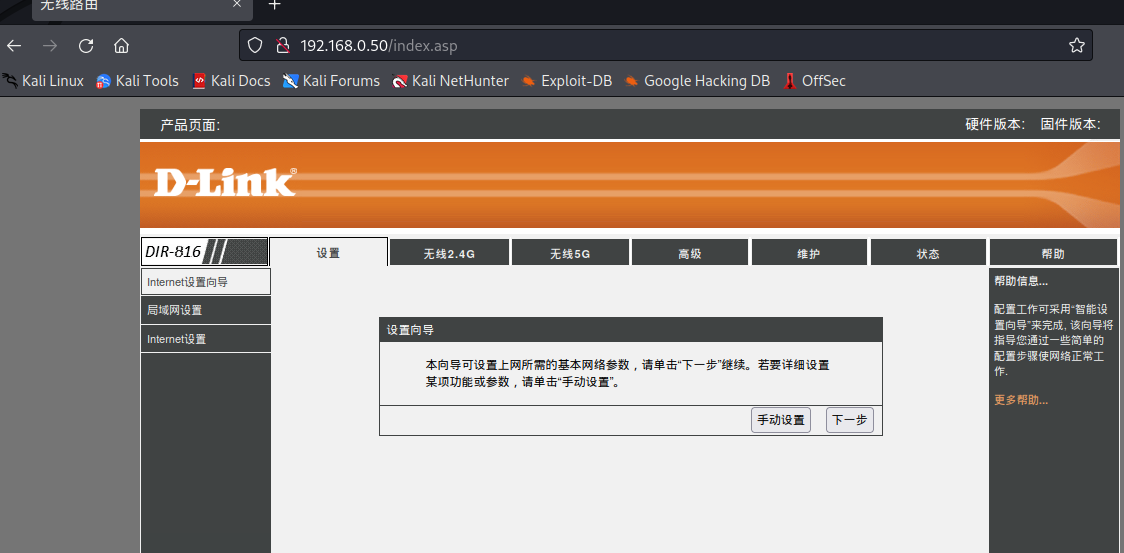Click the 硬件版本 label
The height and width of the screenshot is (553, 1124).
coord(996,124)
